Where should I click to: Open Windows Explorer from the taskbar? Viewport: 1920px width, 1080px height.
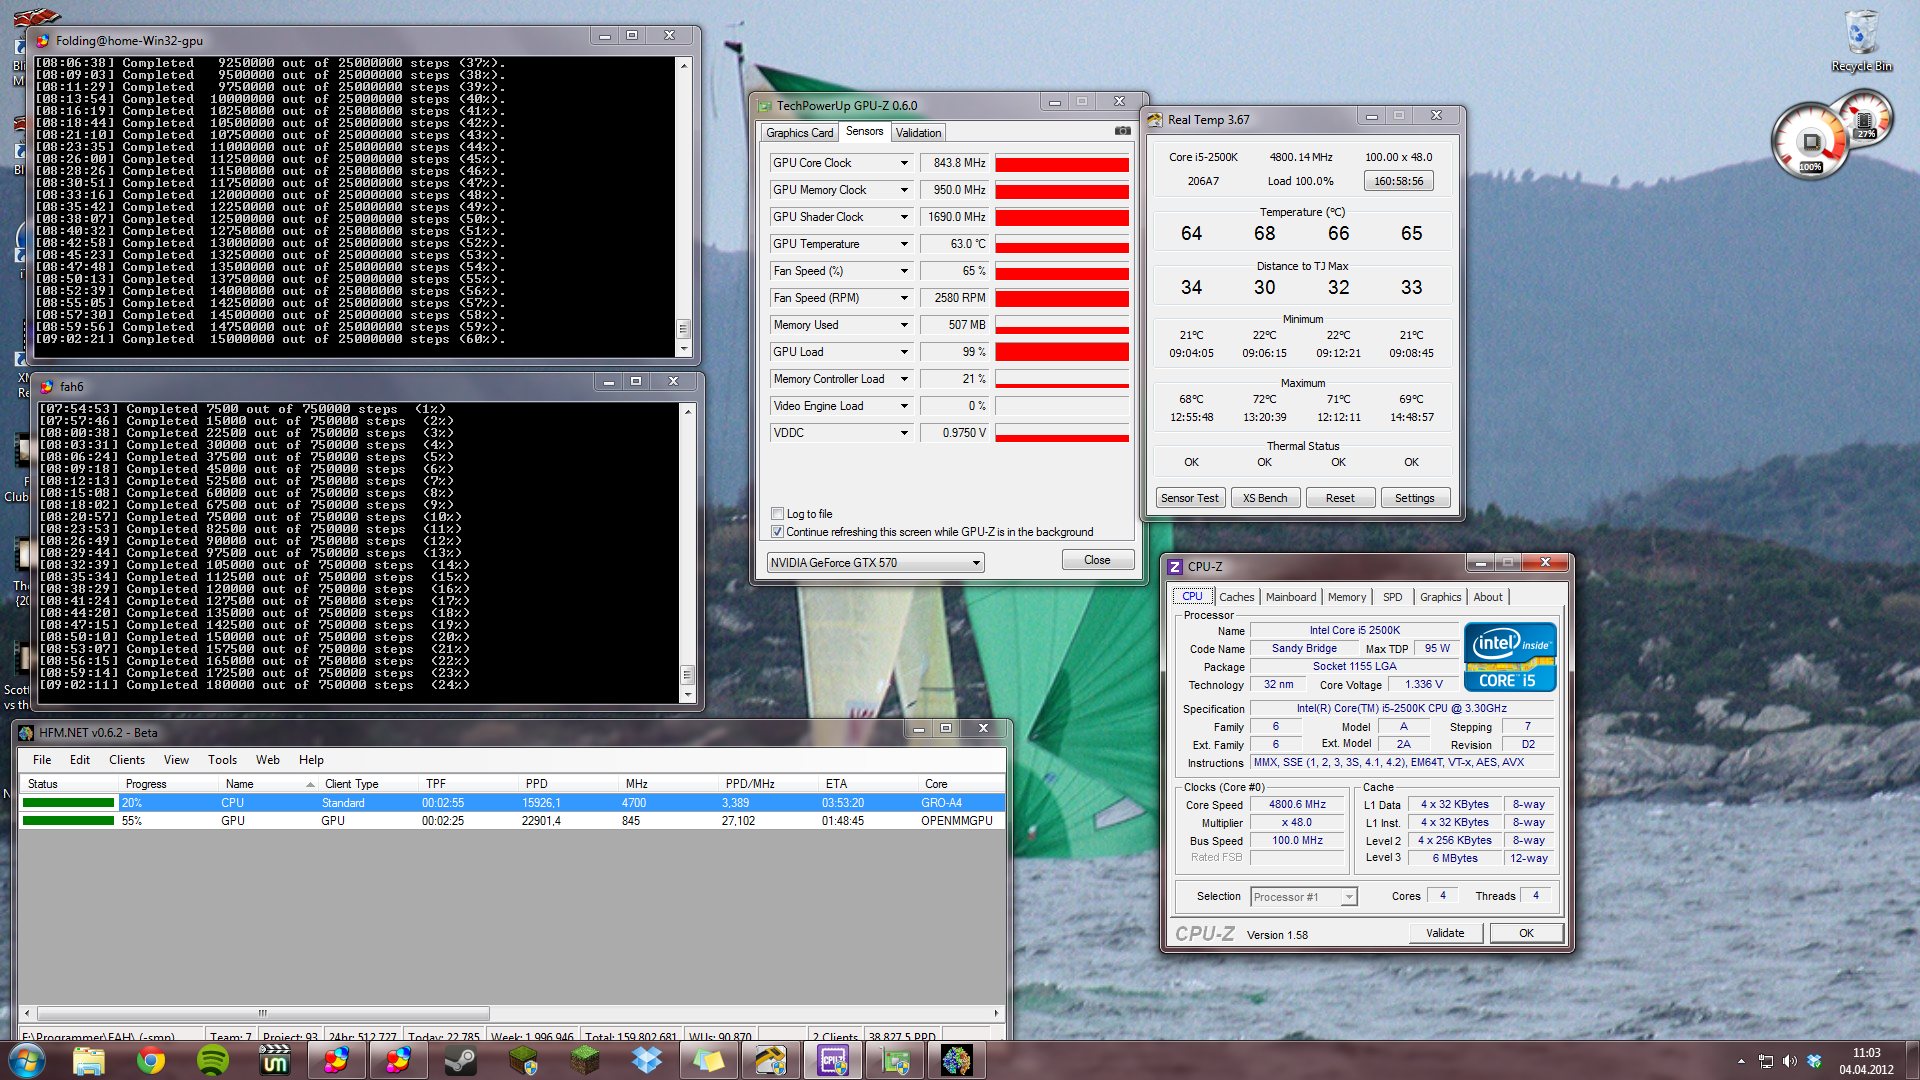tap(89, 1060)
